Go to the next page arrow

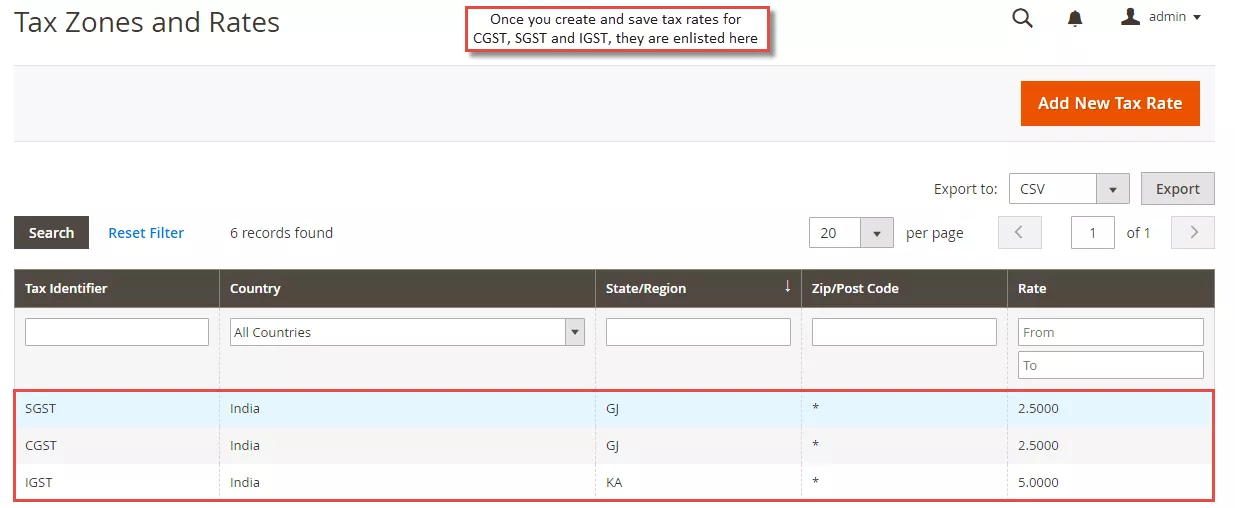tap(1193, 233)
